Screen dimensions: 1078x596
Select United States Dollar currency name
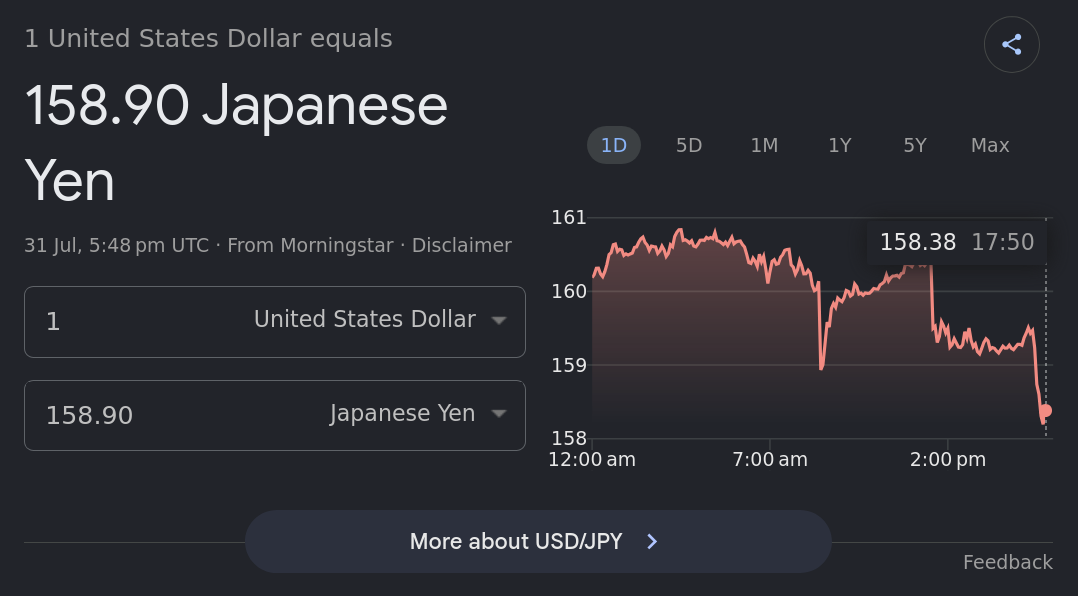click(x=364, y=320)
